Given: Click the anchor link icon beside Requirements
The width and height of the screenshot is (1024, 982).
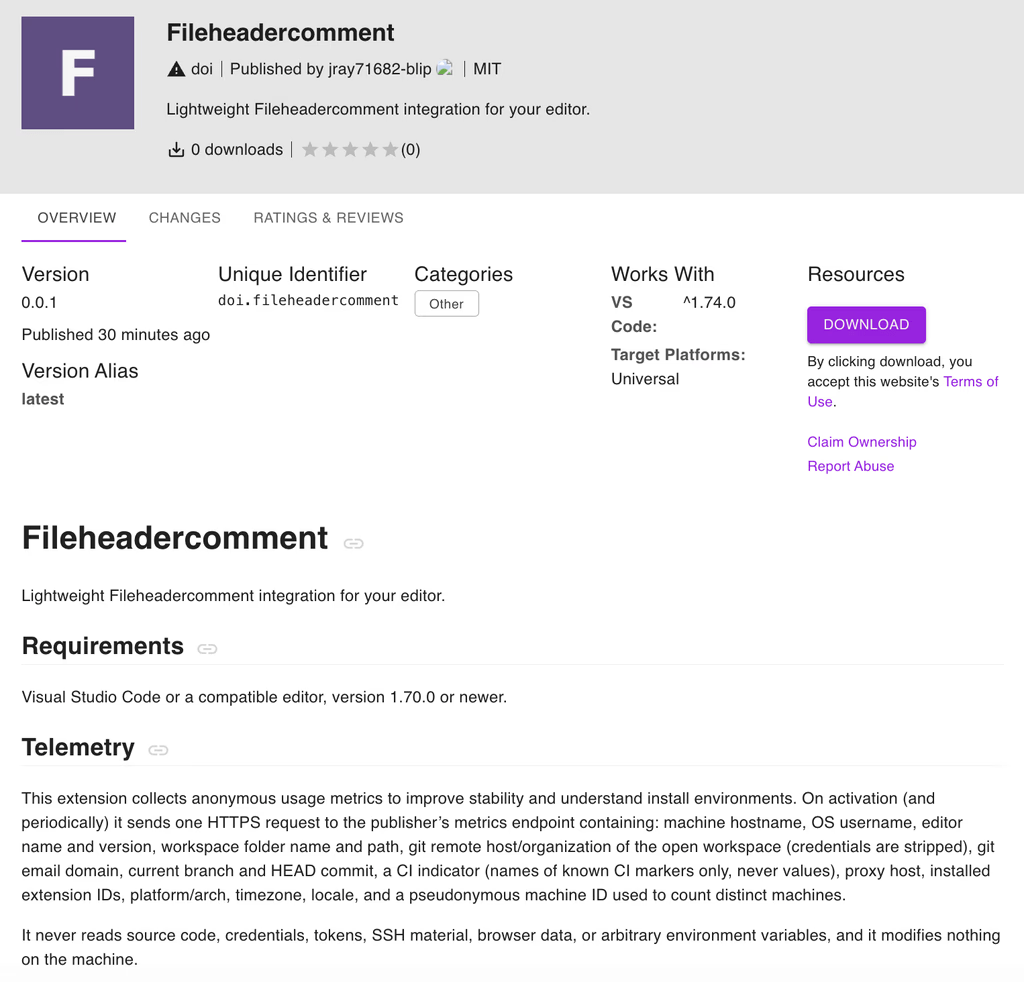Looking at the screenshot, I should (x=208, y=648).
